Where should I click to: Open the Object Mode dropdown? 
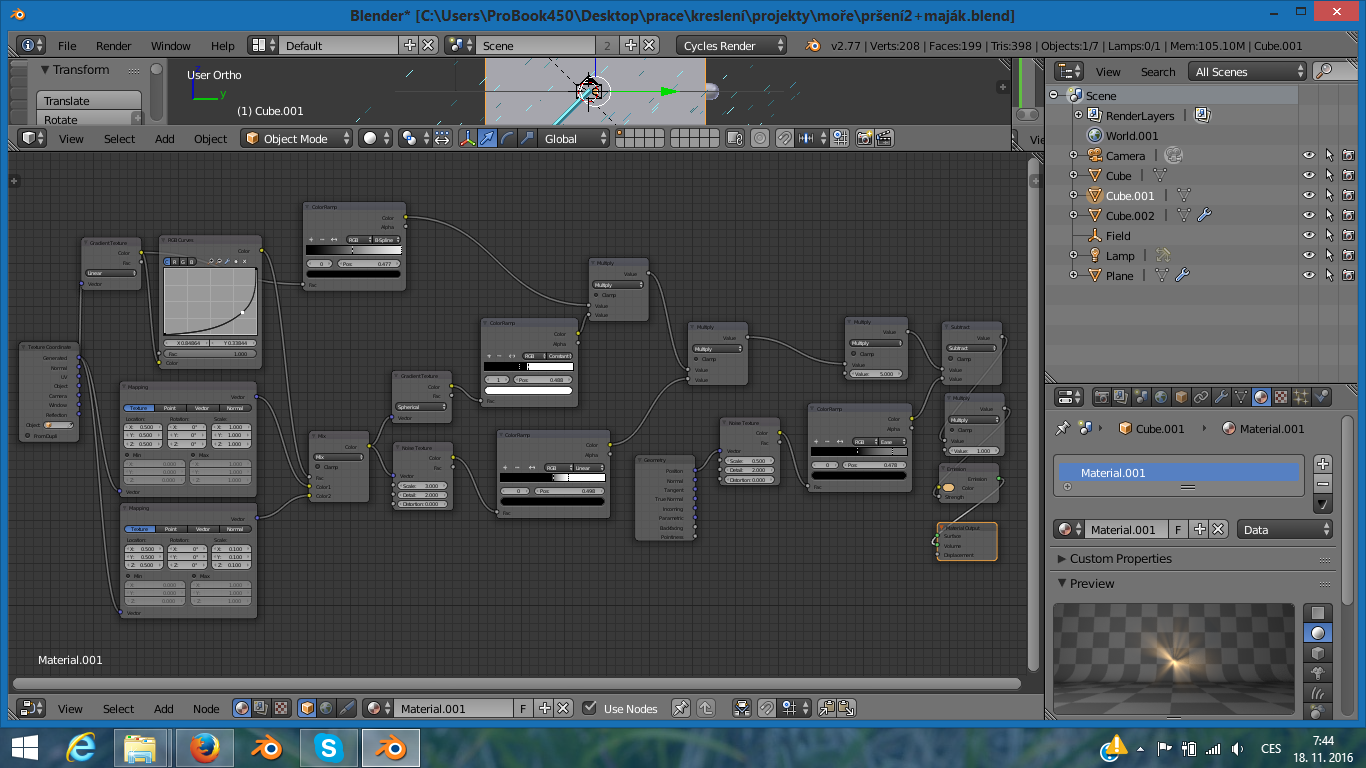point(297,139)
